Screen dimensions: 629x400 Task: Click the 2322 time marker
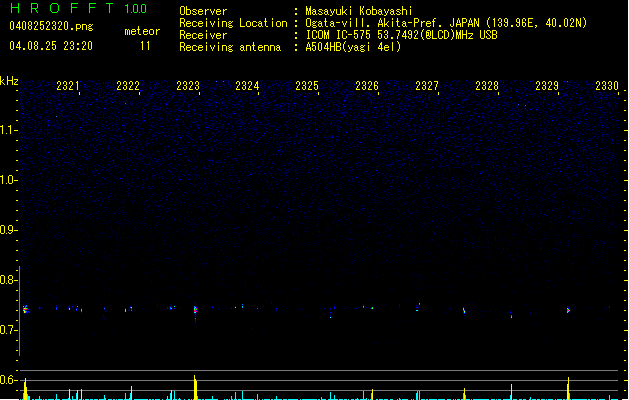(128, 86)
